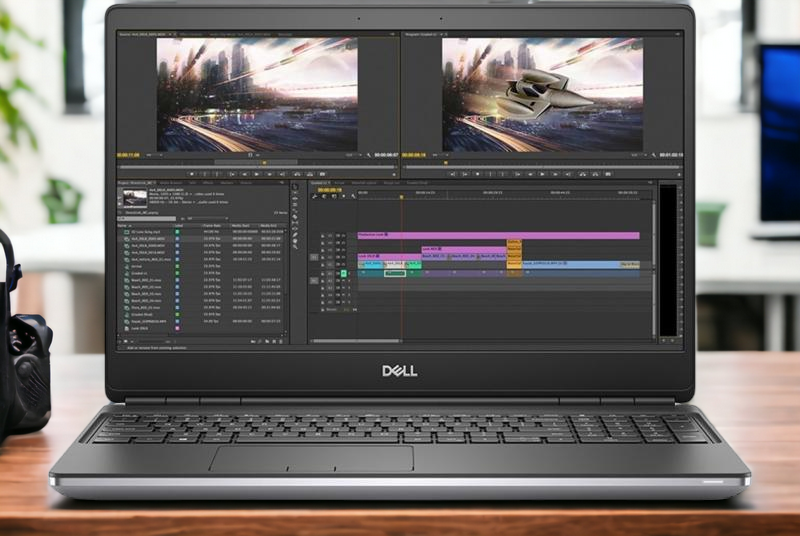Step back one frame in Source monitor

pos(245,174)
